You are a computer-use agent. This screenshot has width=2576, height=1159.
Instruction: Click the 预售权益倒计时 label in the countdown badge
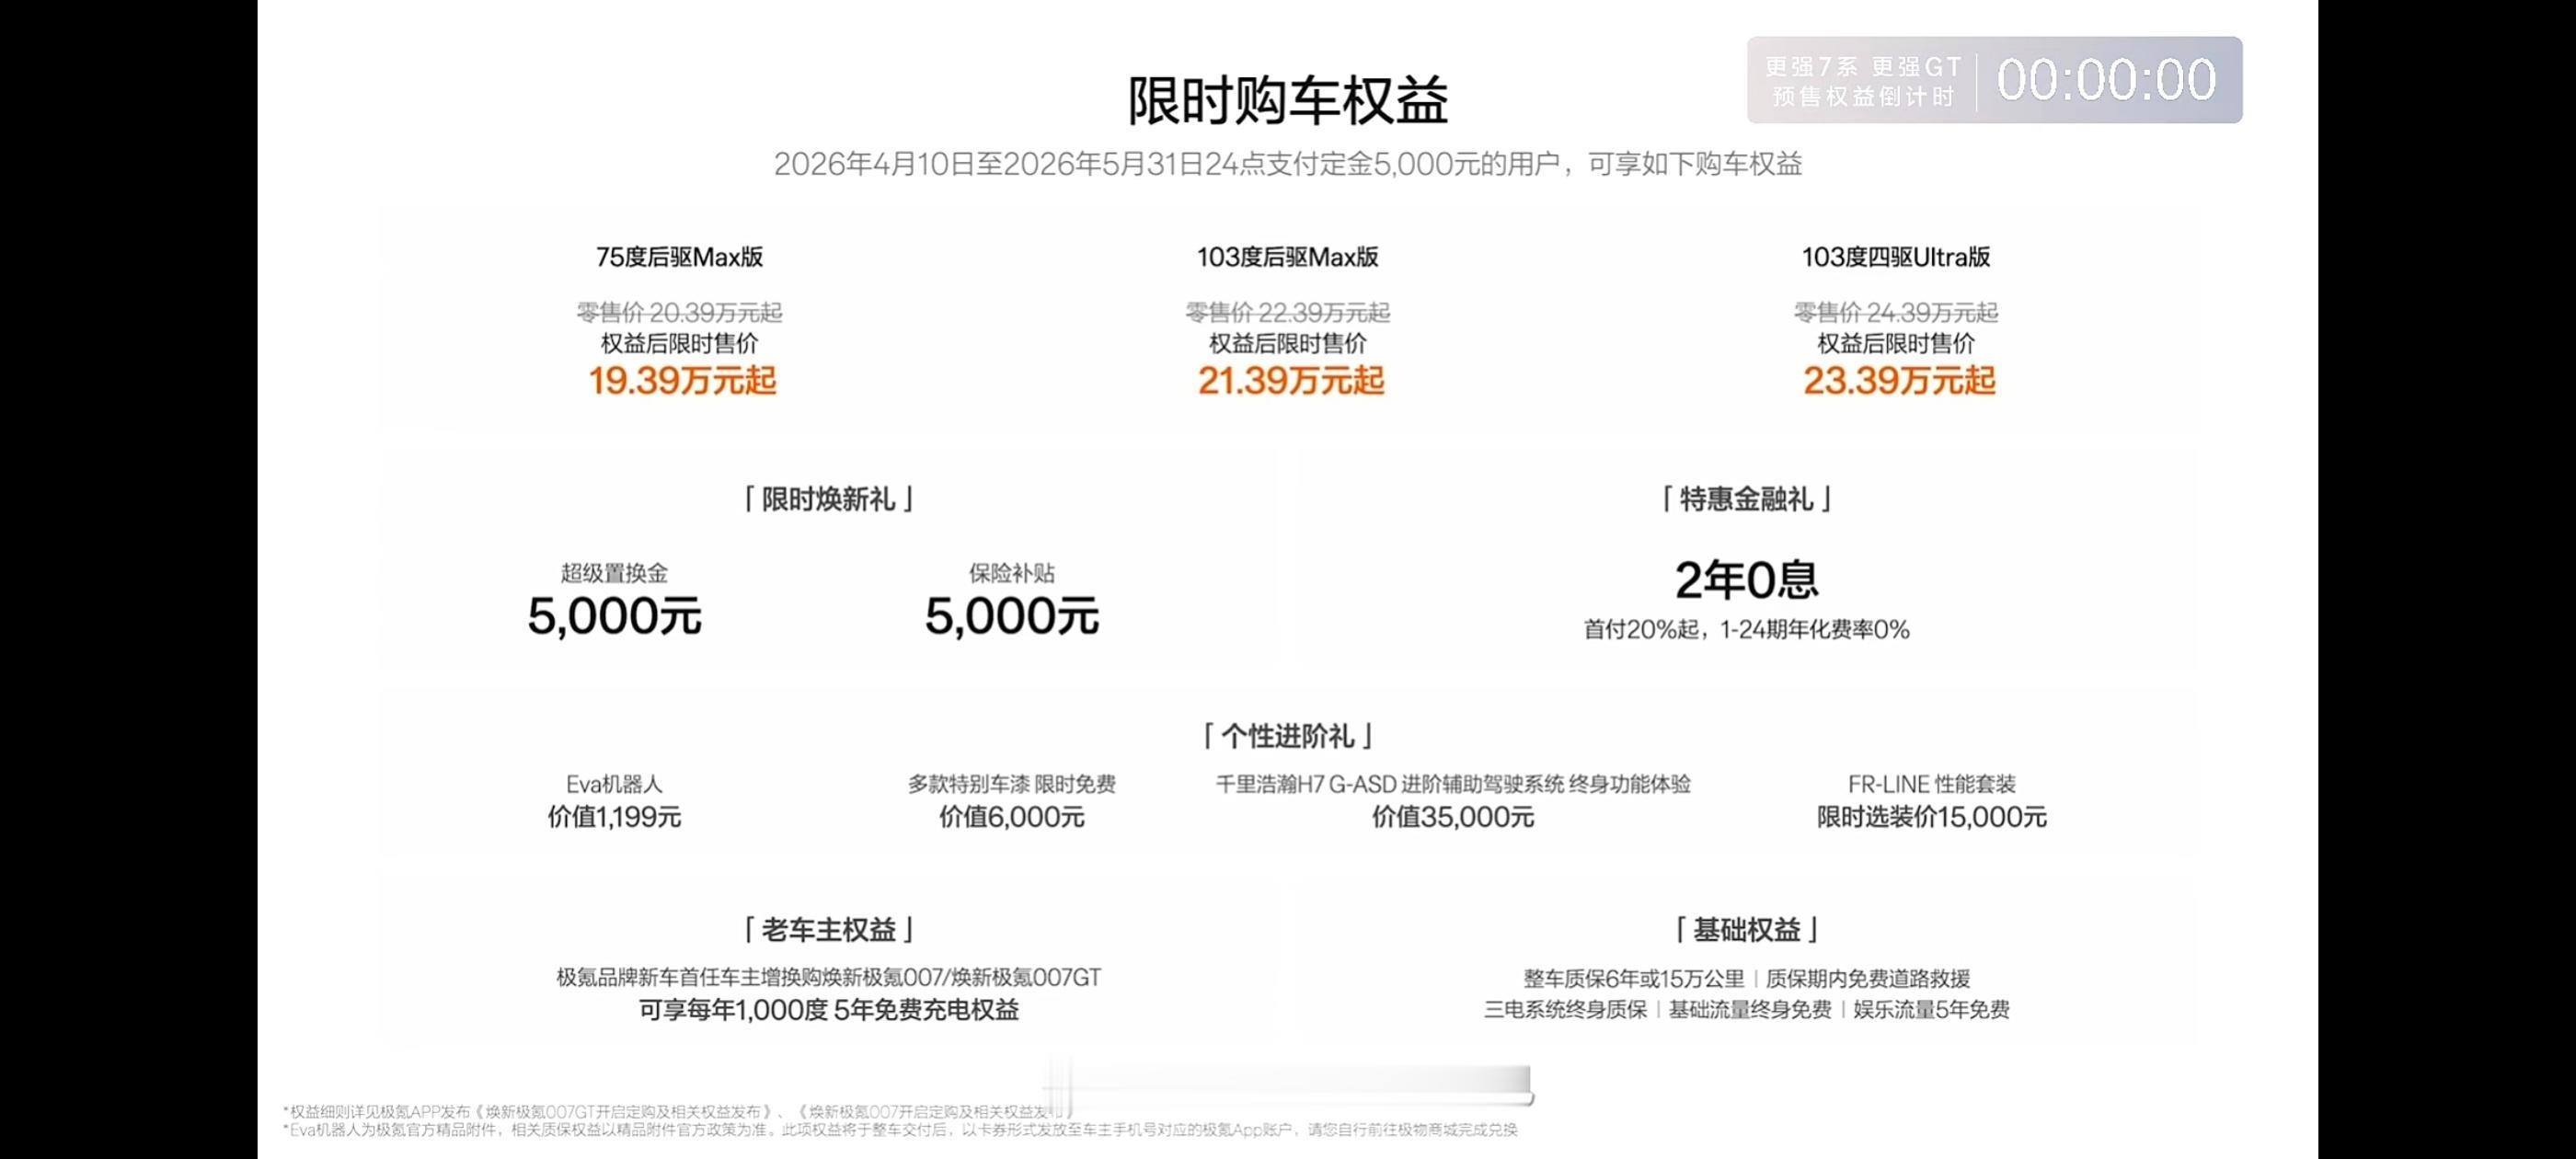coord(1863,97)
